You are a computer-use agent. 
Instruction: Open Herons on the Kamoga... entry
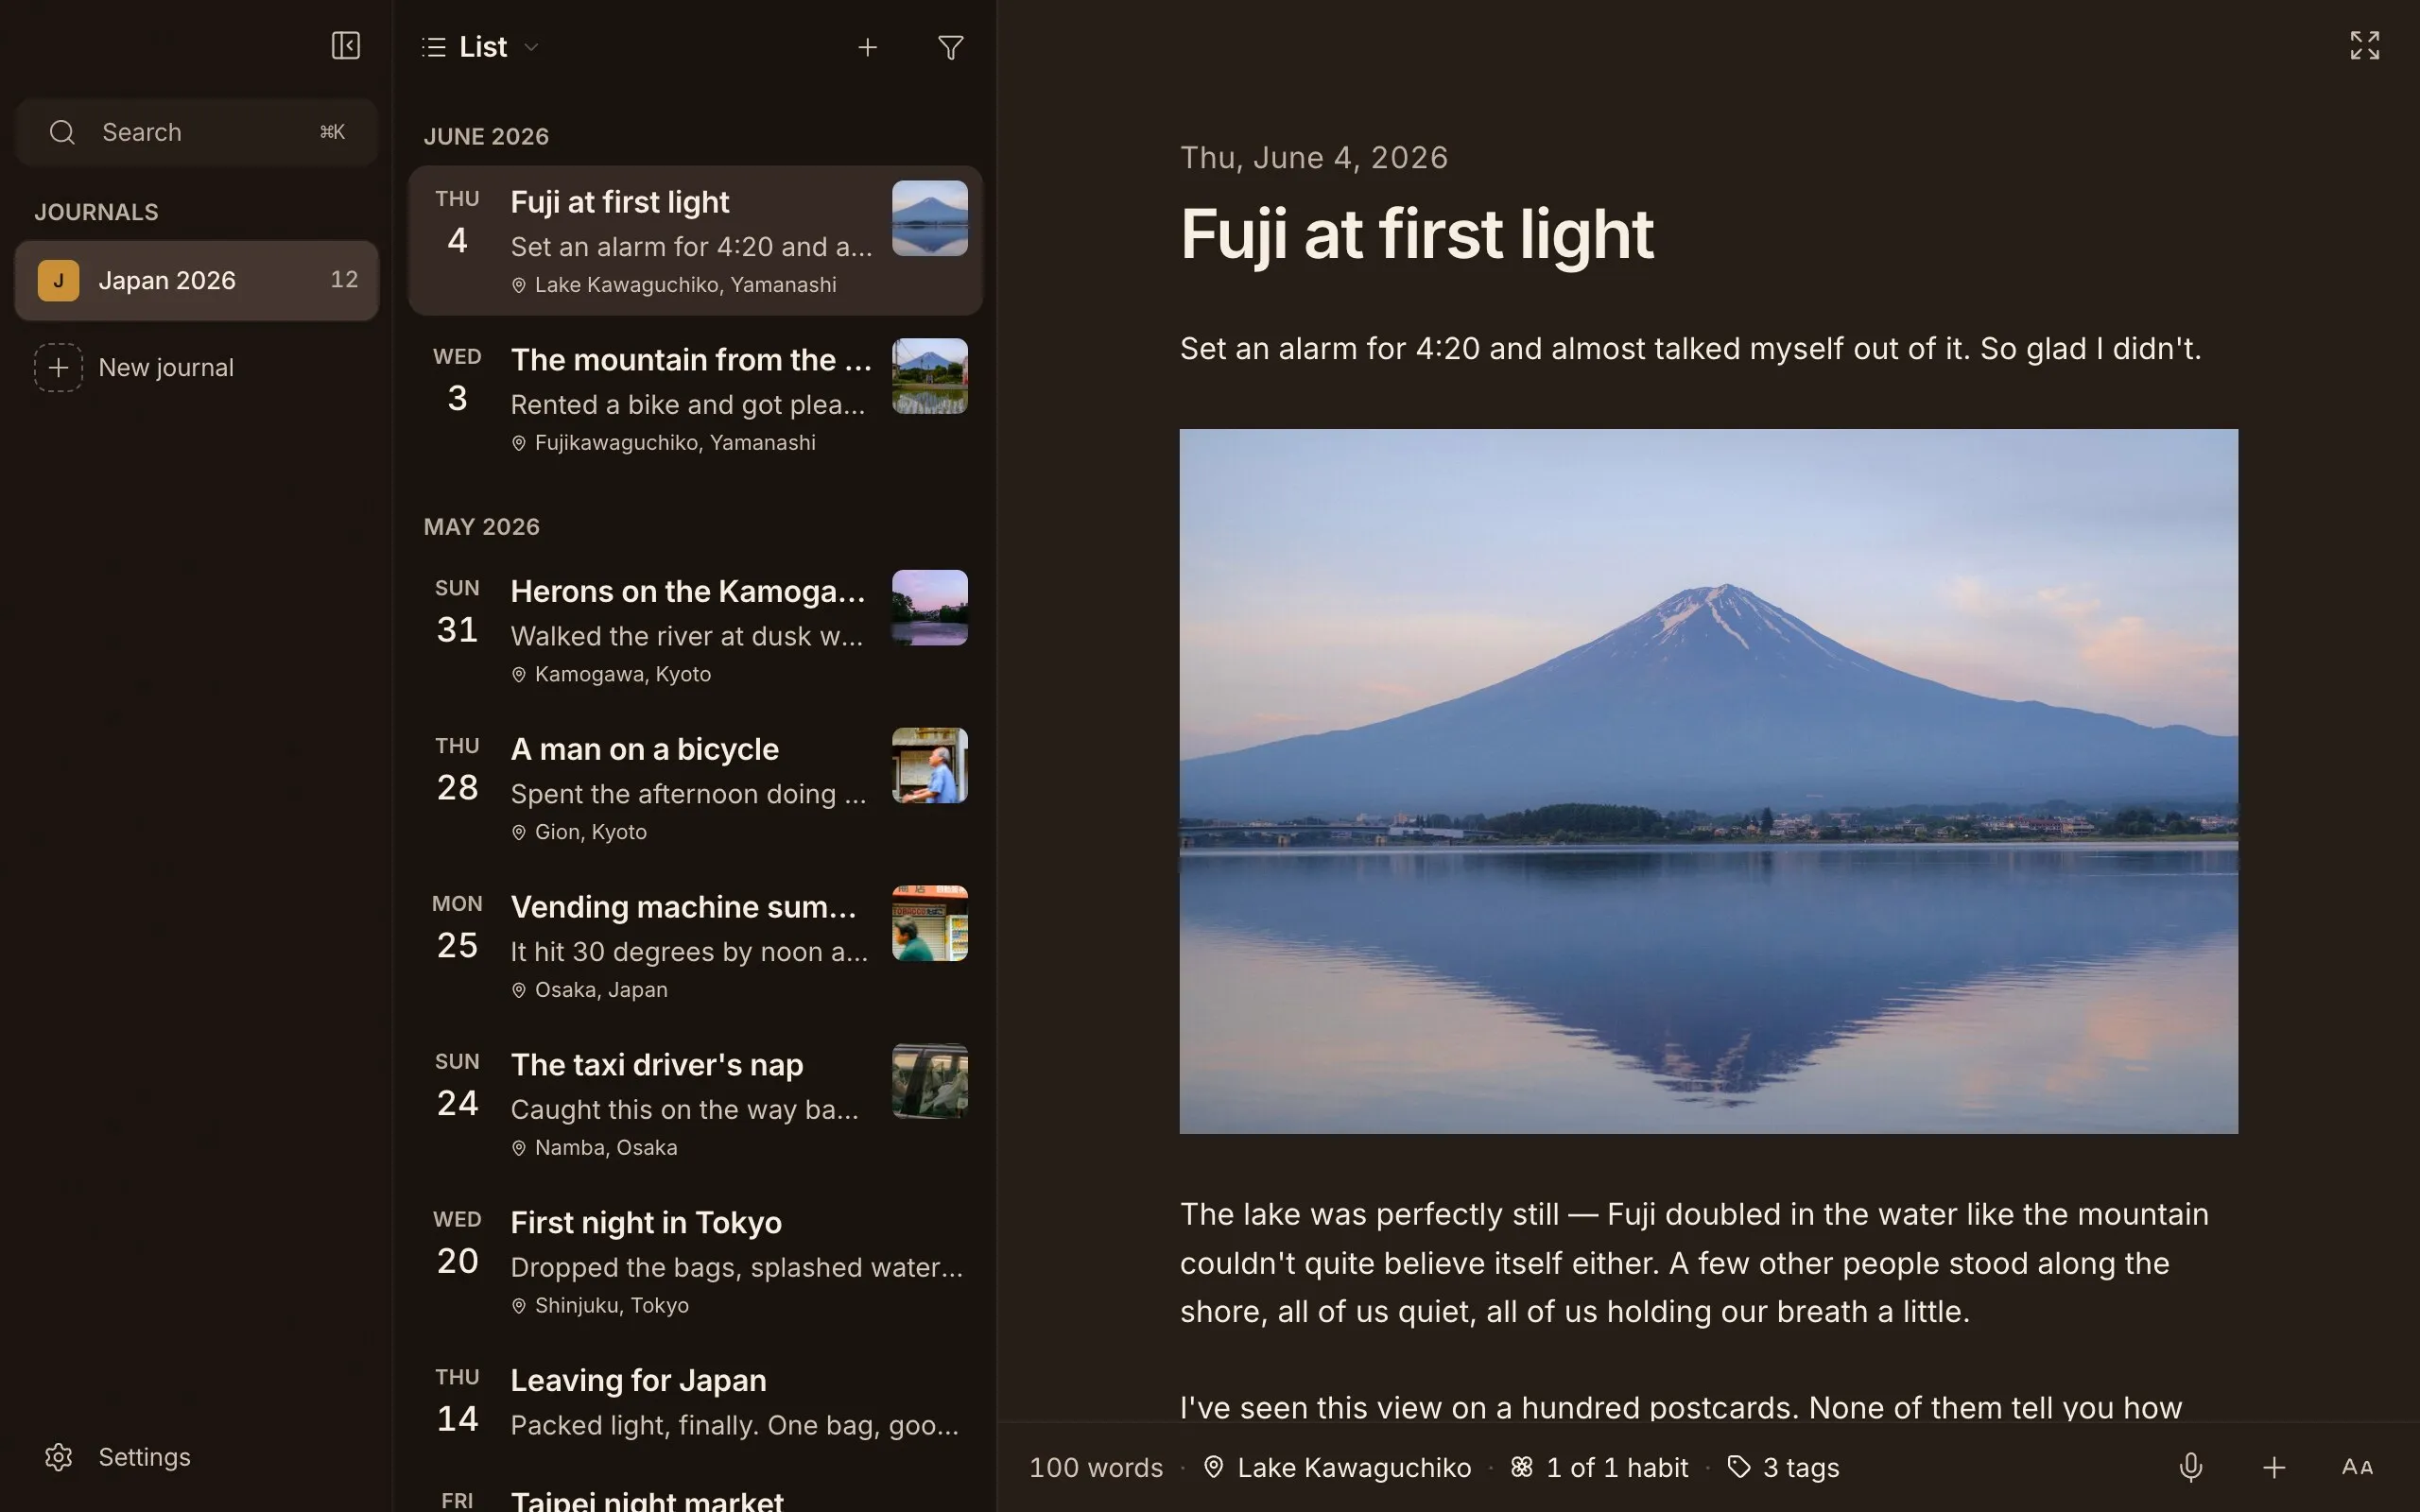point(695,630)
